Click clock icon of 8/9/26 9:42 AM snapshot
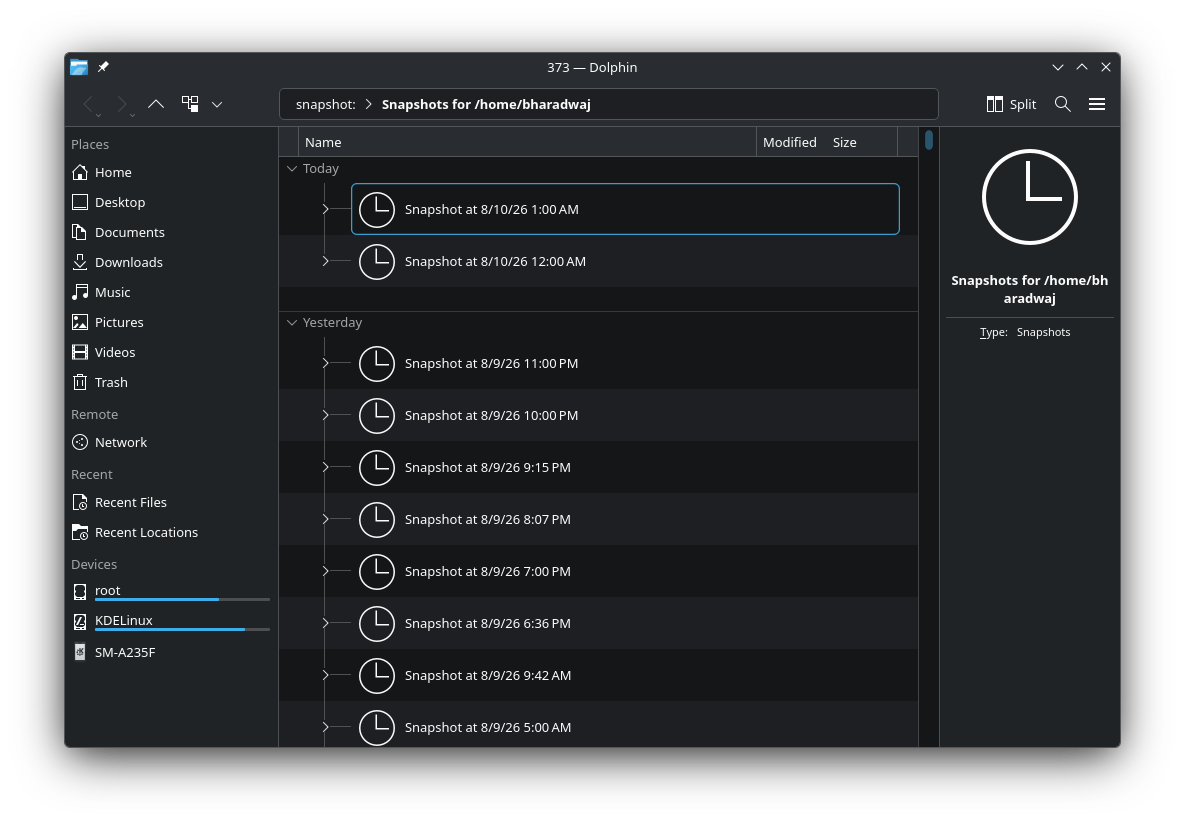 [376, 676]
